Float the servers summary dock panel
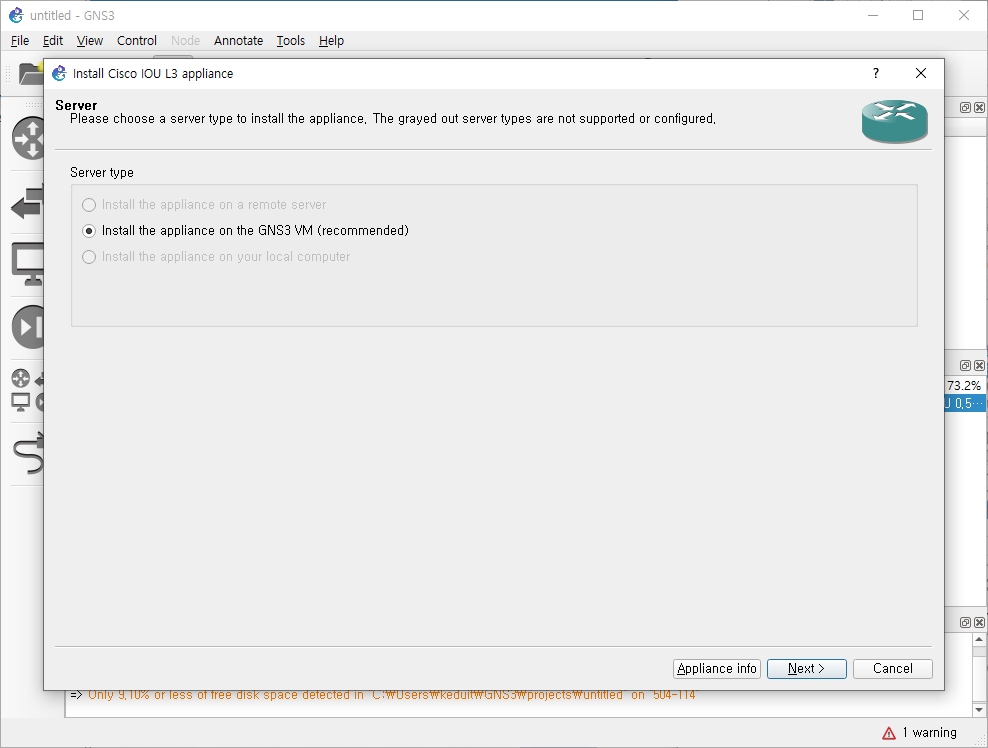The height and width of the screenshot is (748, 988). (x=965, y=365)
